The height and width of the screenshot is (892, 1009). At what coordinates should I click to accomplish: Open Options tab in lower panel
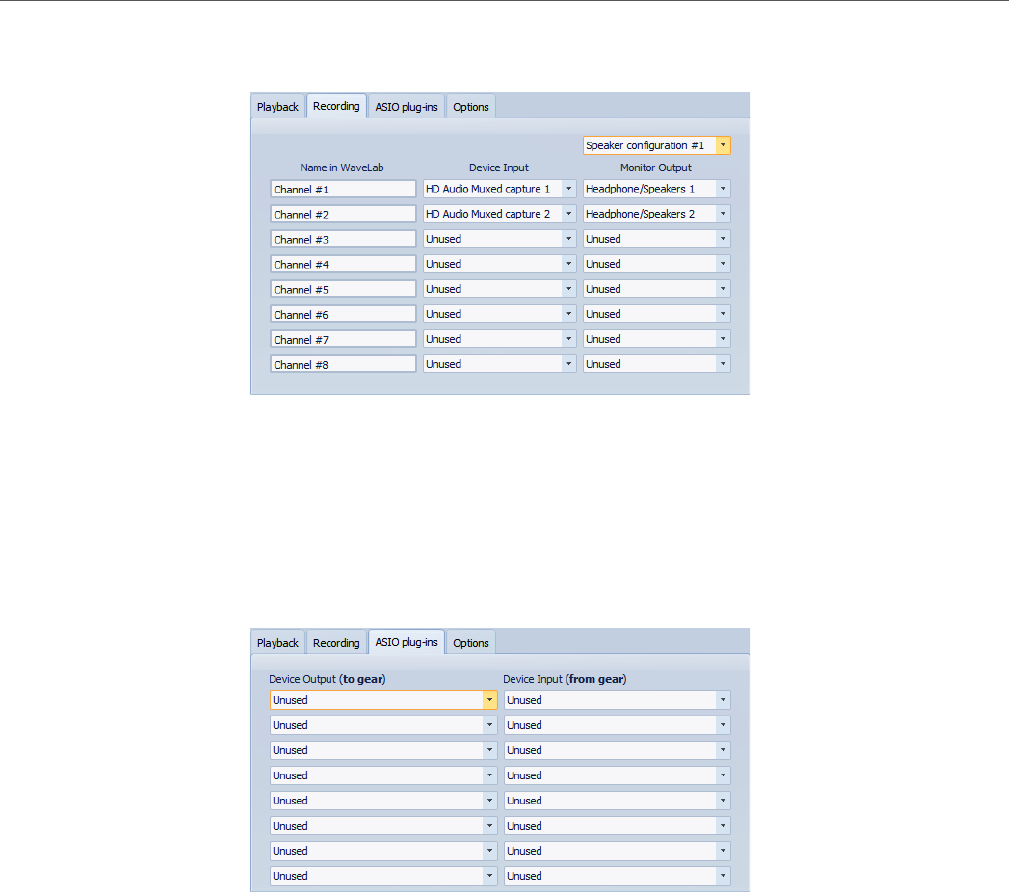coord(470,643)
